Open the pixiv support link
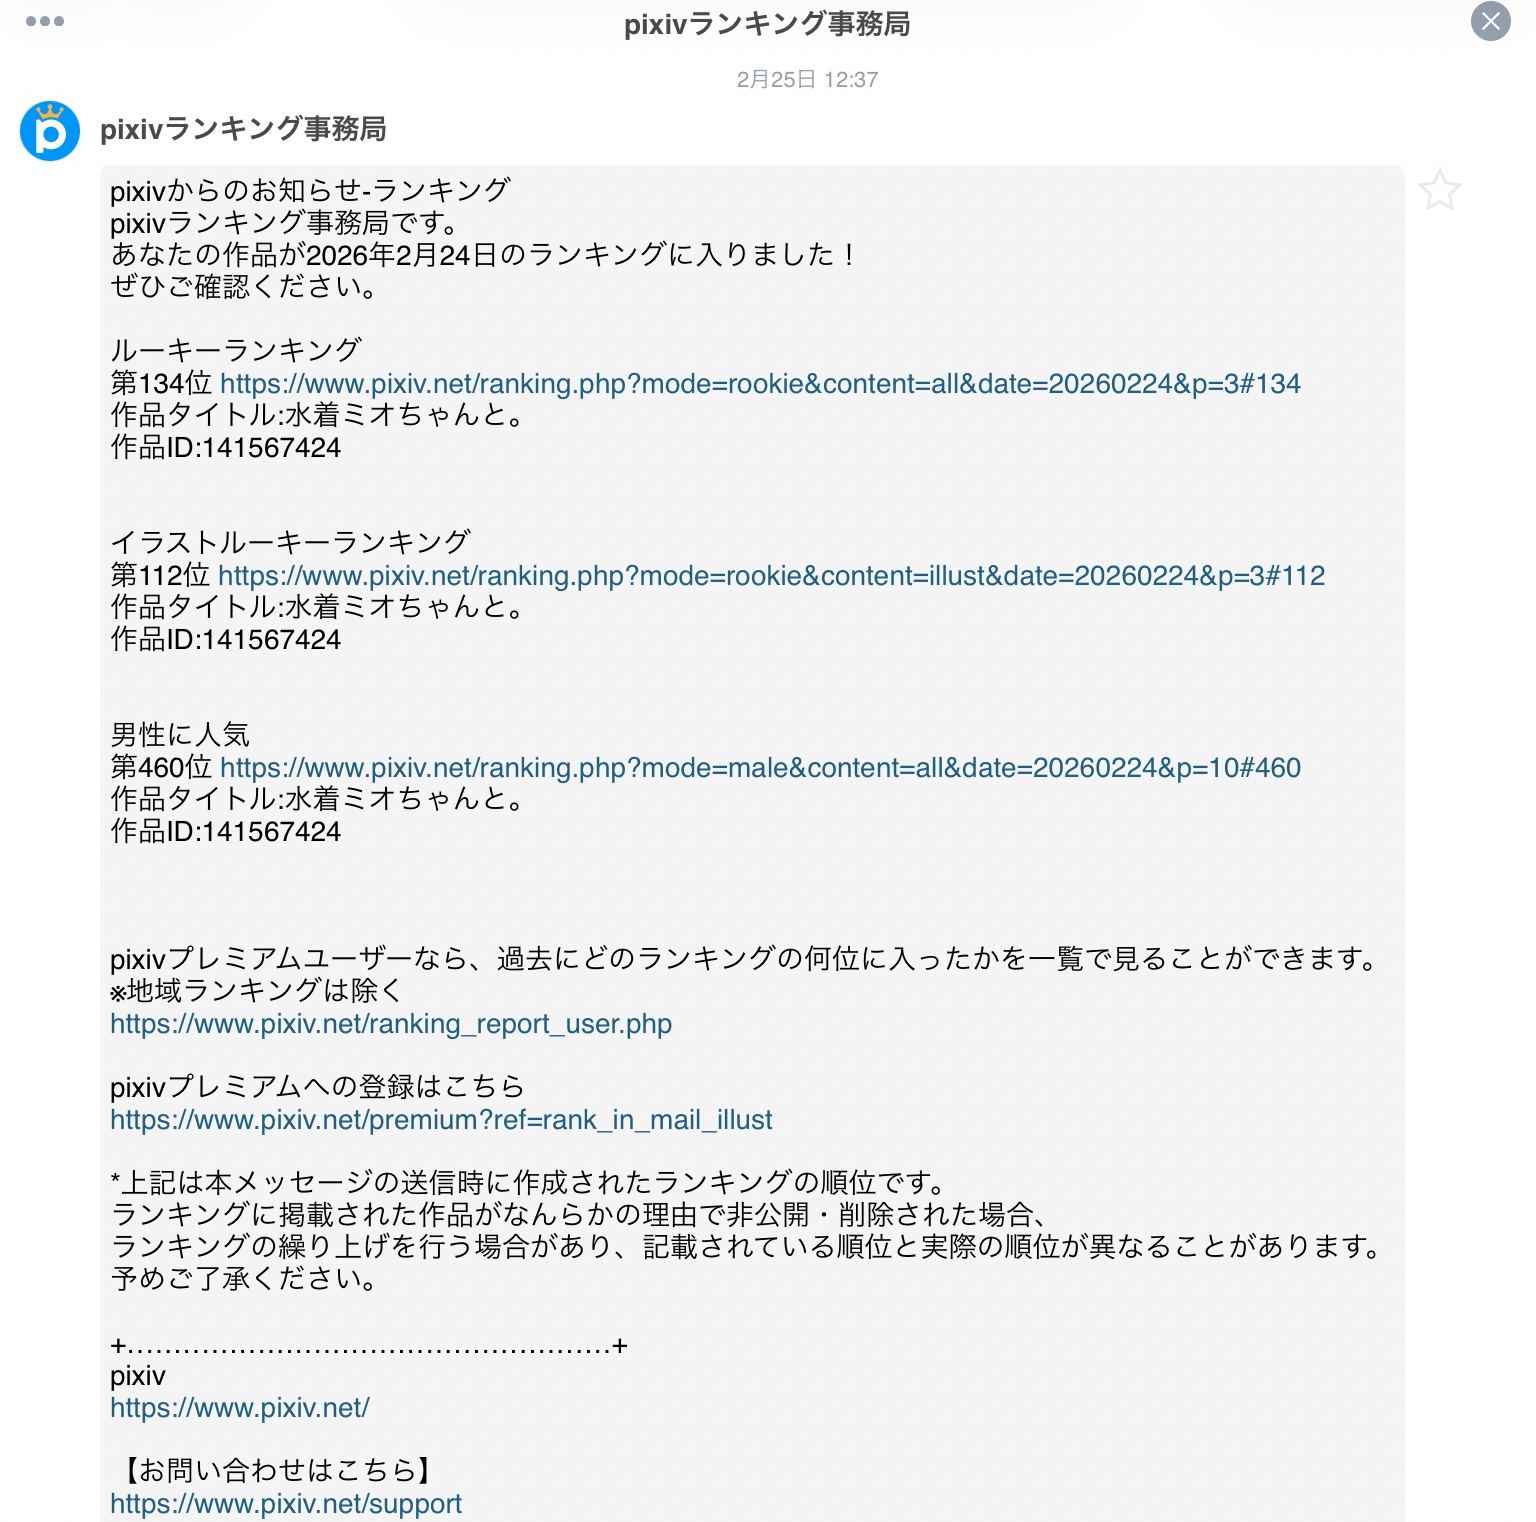1536x1522 pixels. (x=286, y=1504)
